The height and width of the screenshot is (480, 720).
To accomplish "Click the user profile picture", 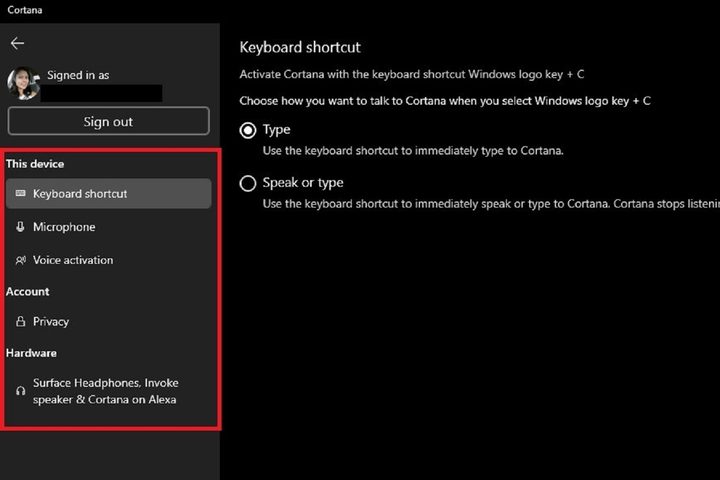I will click(23, 83).
